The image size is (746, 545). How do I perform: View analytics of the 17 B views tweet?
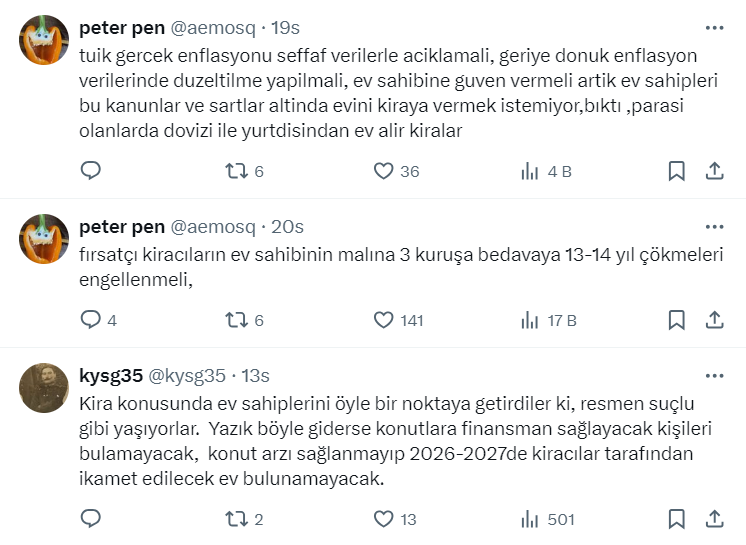click(x=530, y=320)
